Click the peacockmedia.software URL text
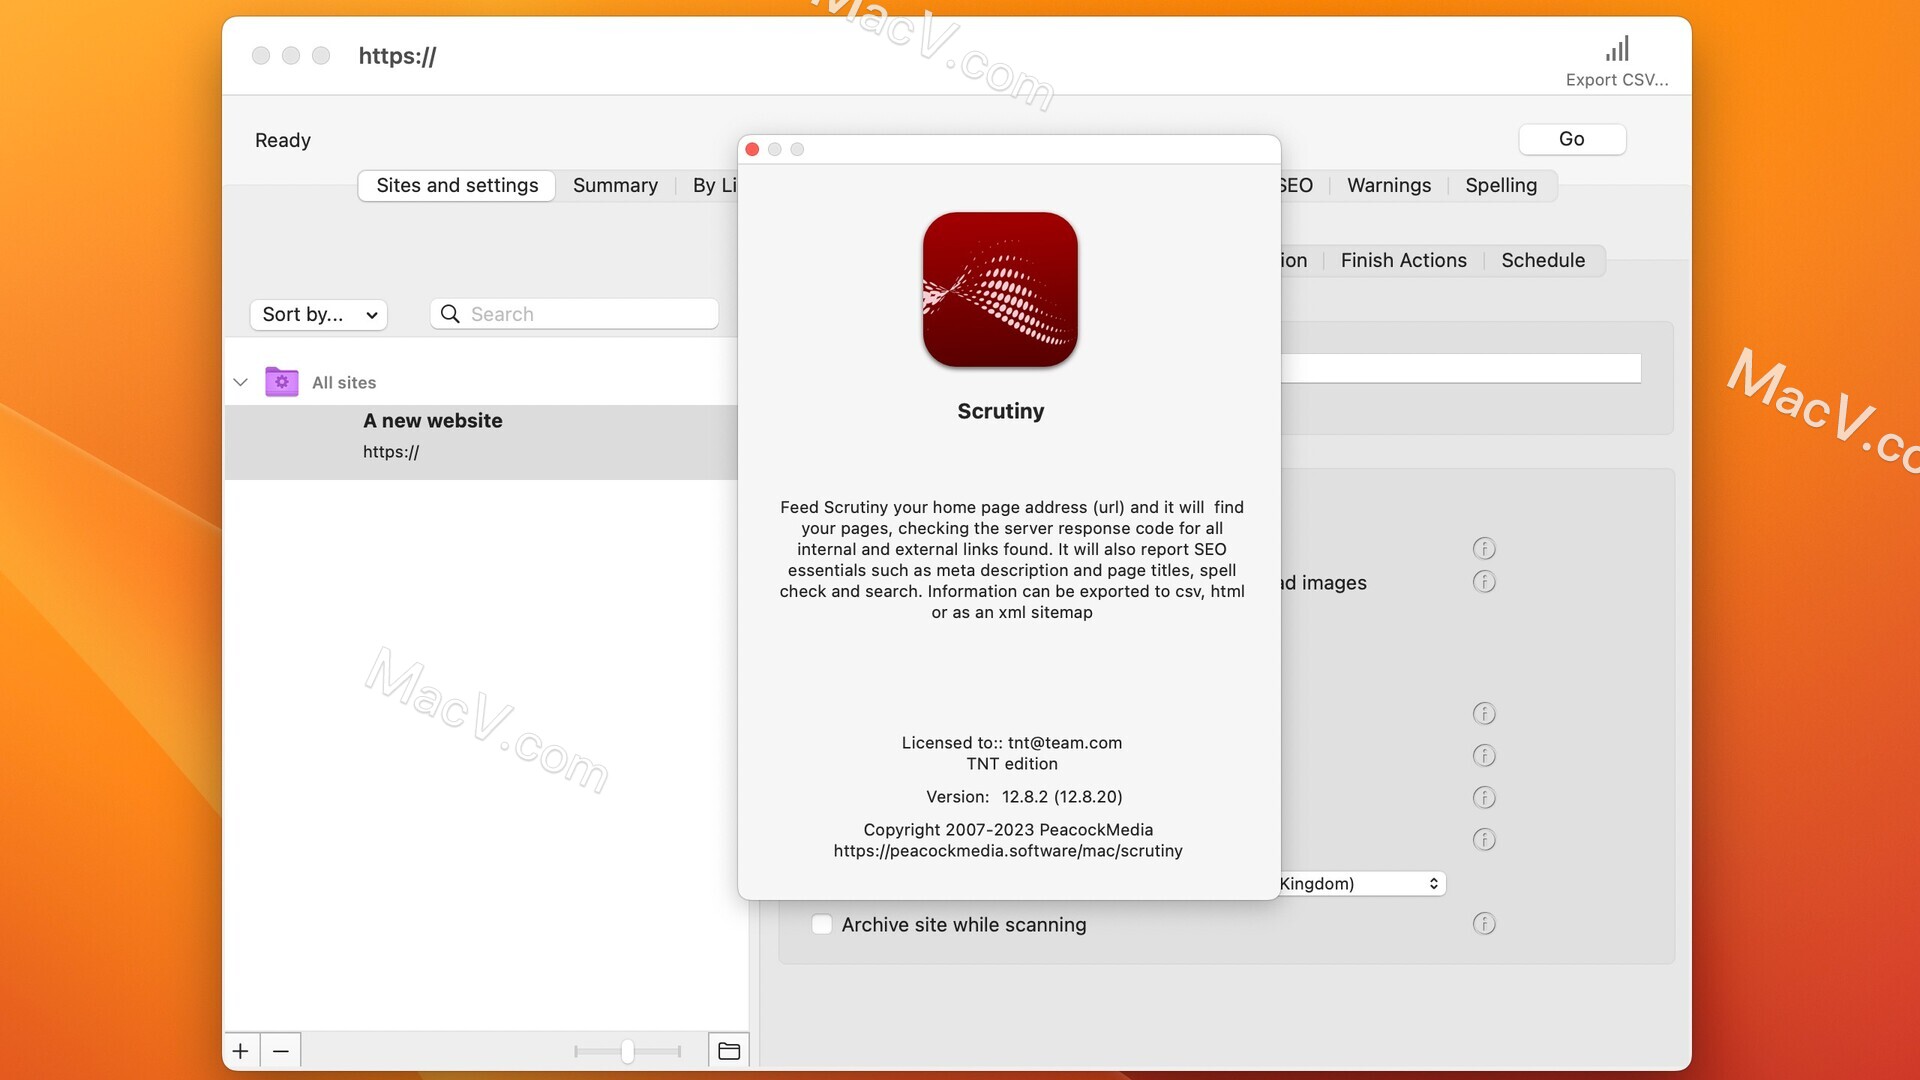Viewport: 1920px width, 1080px height. click(1008, 851)
